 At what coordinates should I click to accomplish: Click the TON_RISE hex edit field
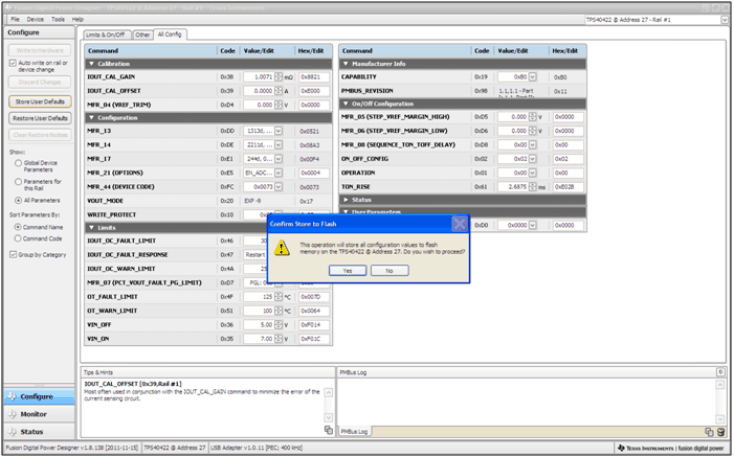pos(566,186)
